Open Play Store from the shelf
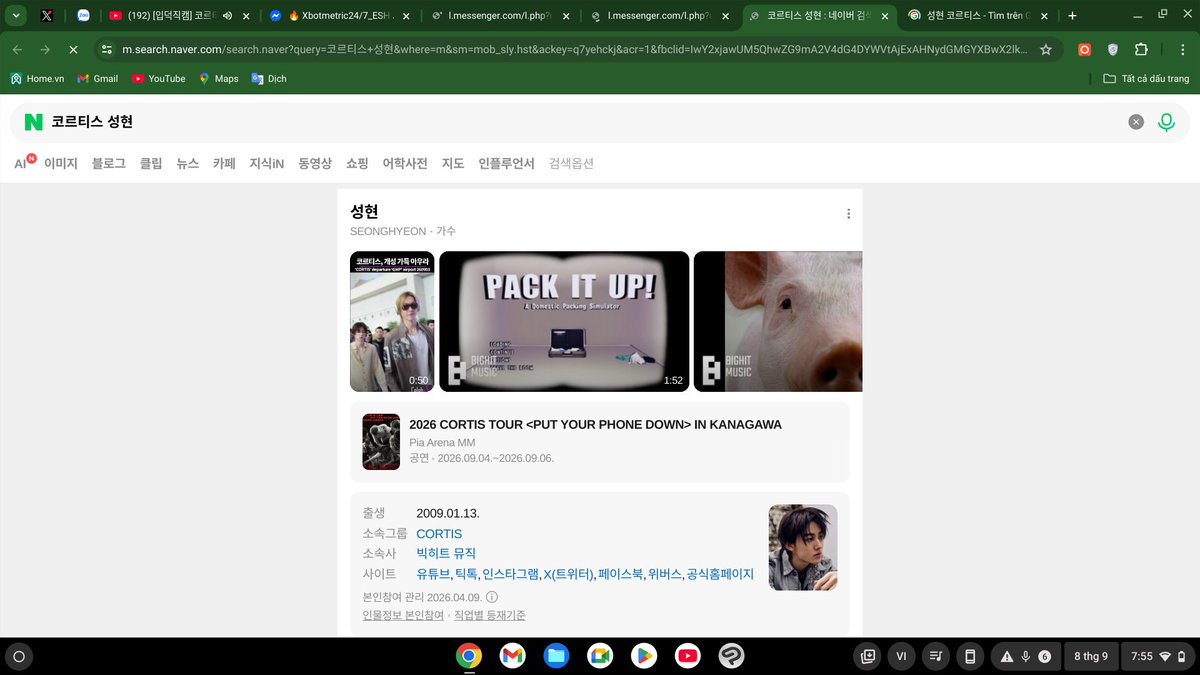The width and height of the screenshot is (1200, 675). (643, 656)
